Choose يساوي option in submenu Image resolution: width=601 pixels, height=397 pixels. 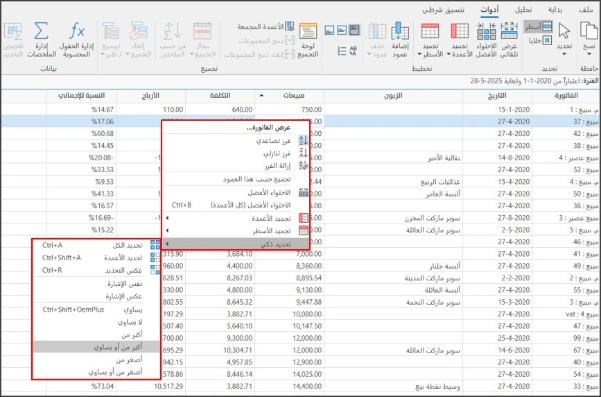tap(96, 310)
